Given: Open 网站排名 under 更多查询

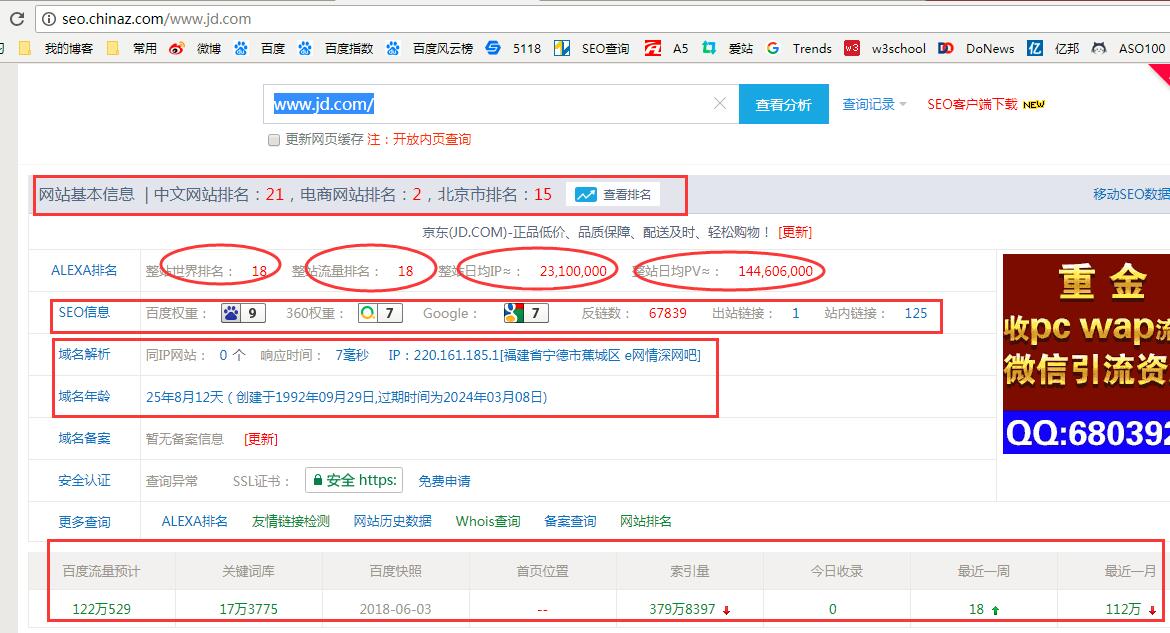Looking at the screenshot, I should tap(645, 521).
